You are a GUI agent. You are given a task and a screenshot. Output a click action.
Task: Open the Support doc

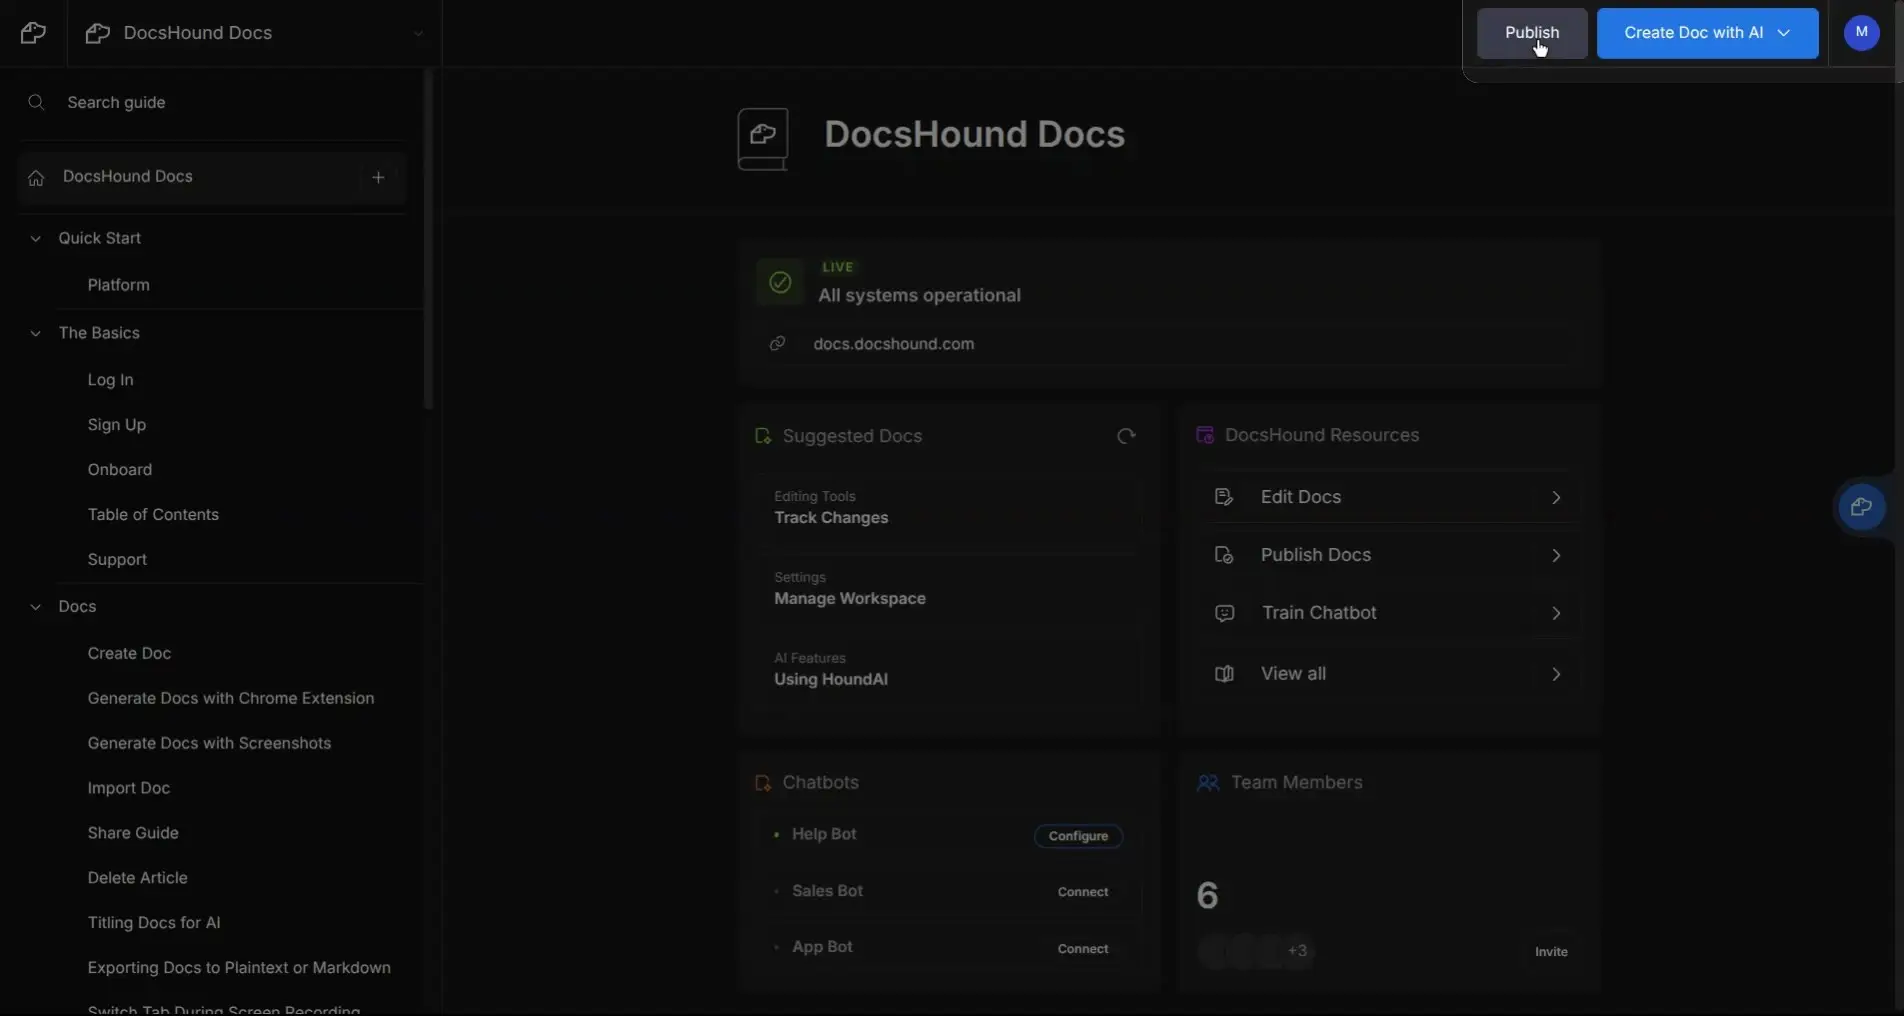(117, 560)
